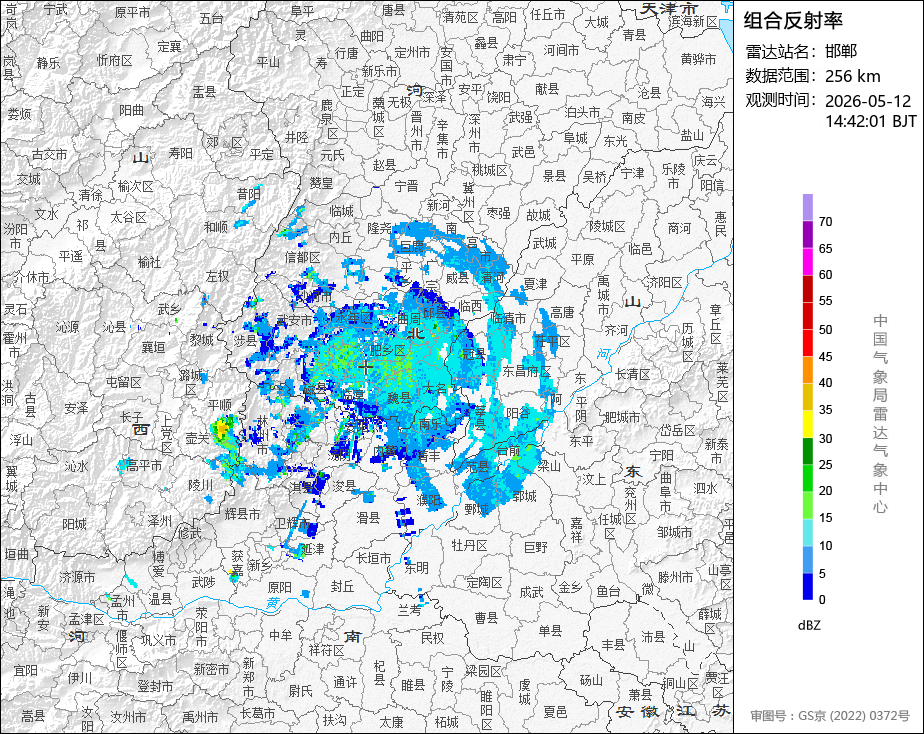Click the '济源市' map label
The width and height of the screenshot is (924, 734).
click(x=77, y=577)
